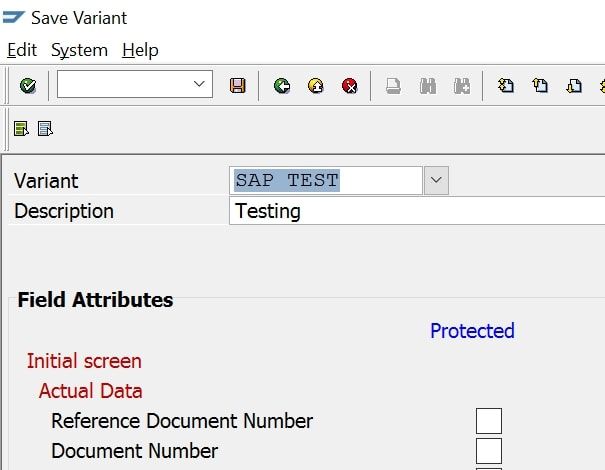The image size is (605, 470).
Task: Check Protected box for Document Number
Action: 488,451
